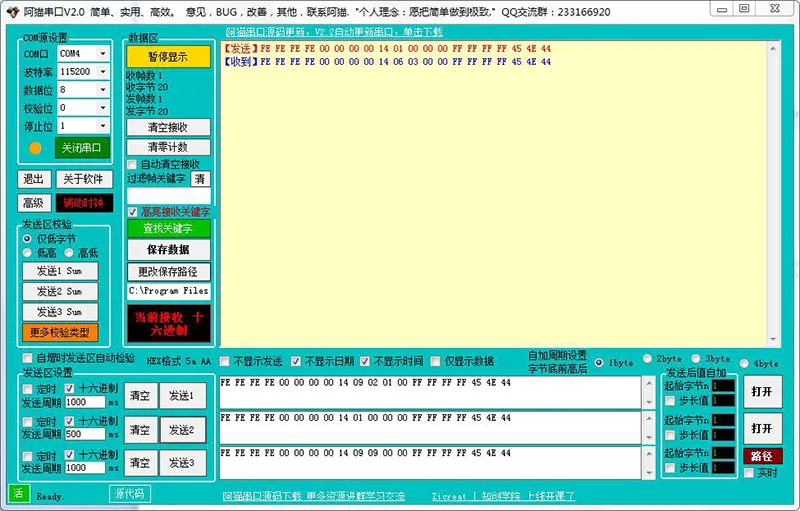
Task: Check the 不显示发送 checkbox
Action: [x=224, y=361]
